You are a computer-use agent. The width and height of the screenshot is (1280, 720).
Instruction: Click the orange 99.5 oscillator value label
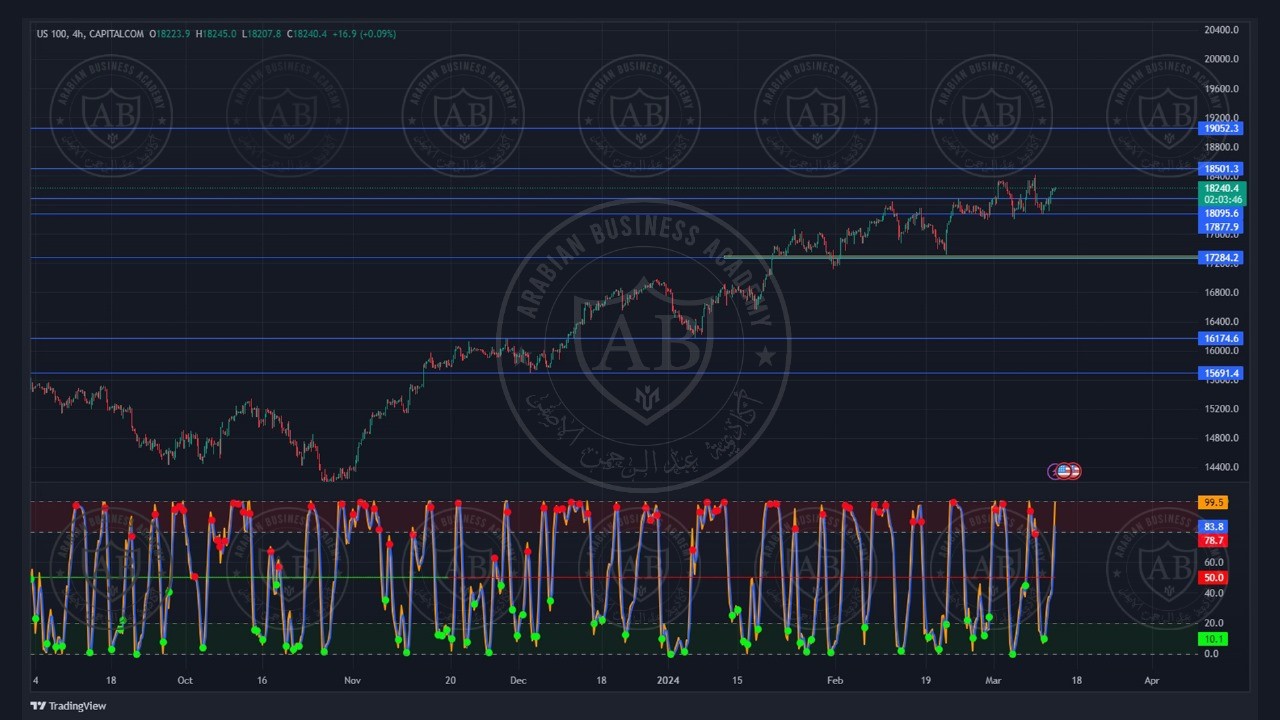(x=1213, y=502)
